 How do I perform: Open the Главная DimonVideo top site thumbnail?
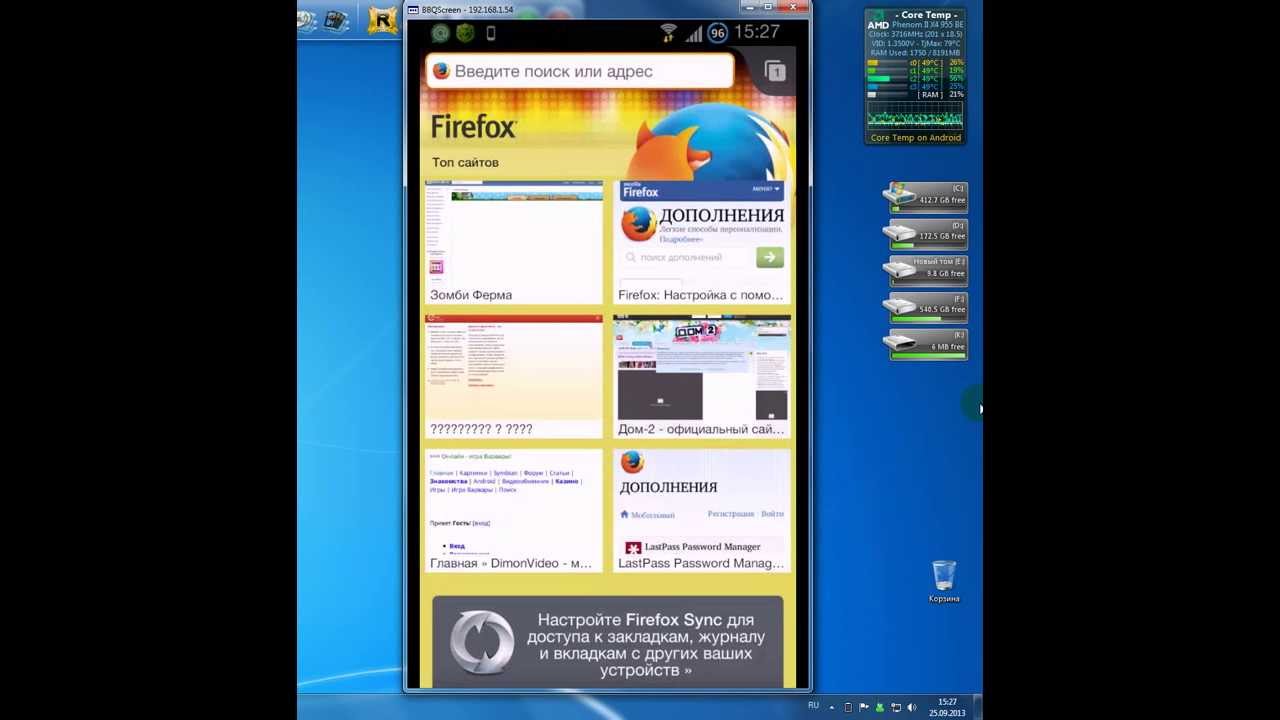(x=514, y=510)
